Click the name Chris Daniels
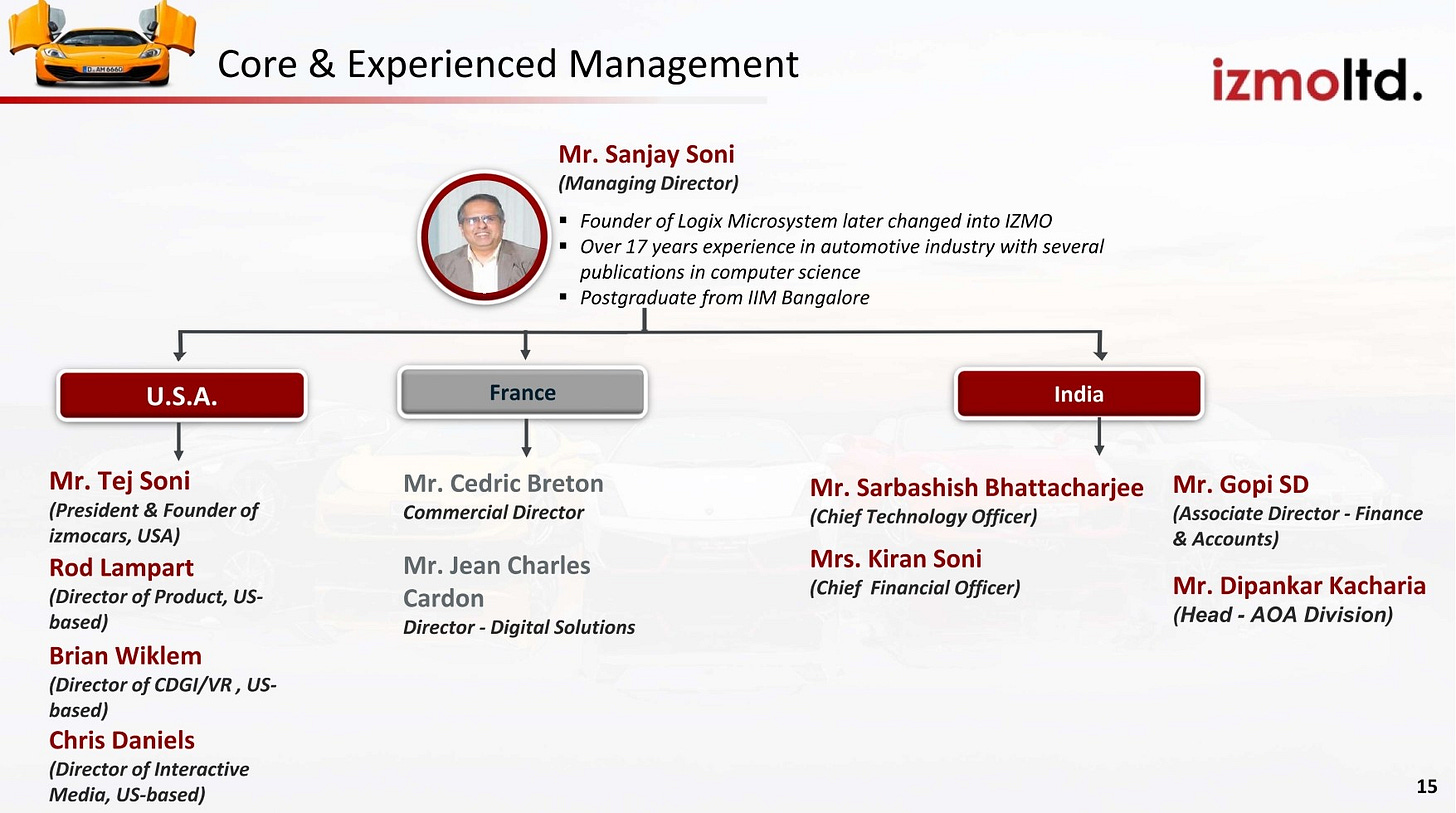This screenshot has width=1456, height=813. pyautogui.click(x=122, y=740)
